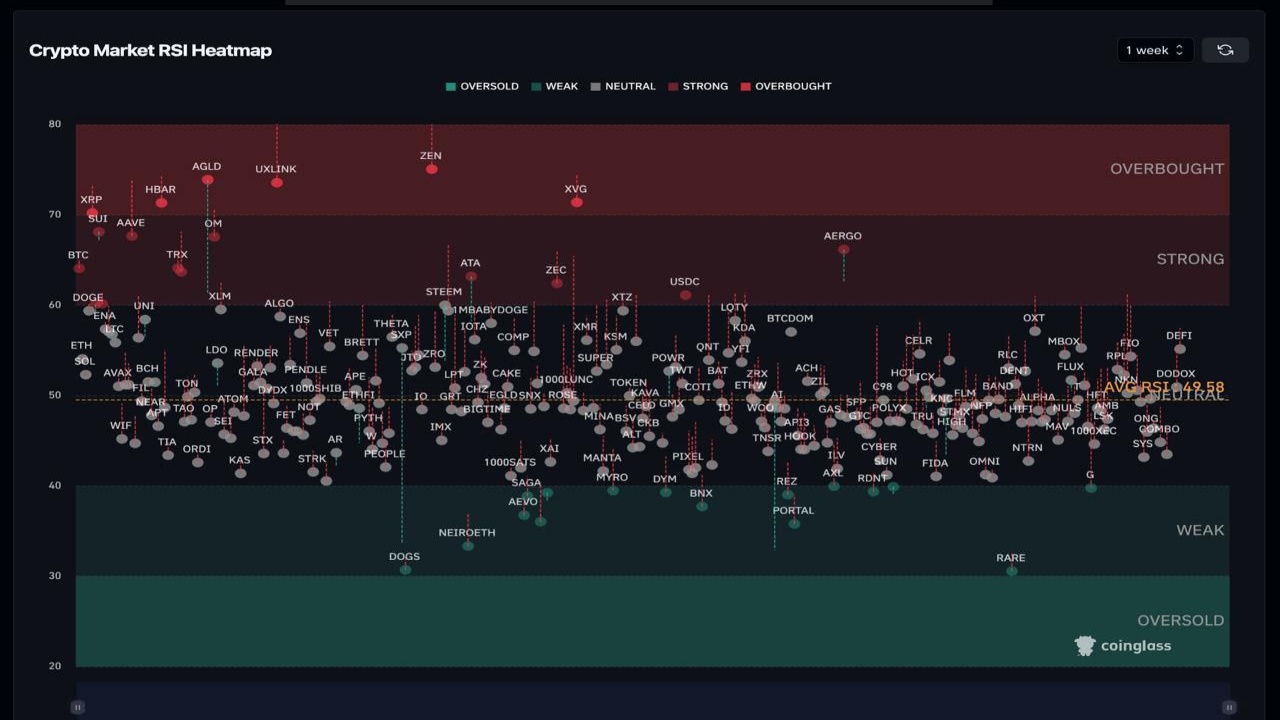Select the ATA data point
The width and height of the screenshot is (1280, 720).
pyautogui.click(x=470, y=276)
